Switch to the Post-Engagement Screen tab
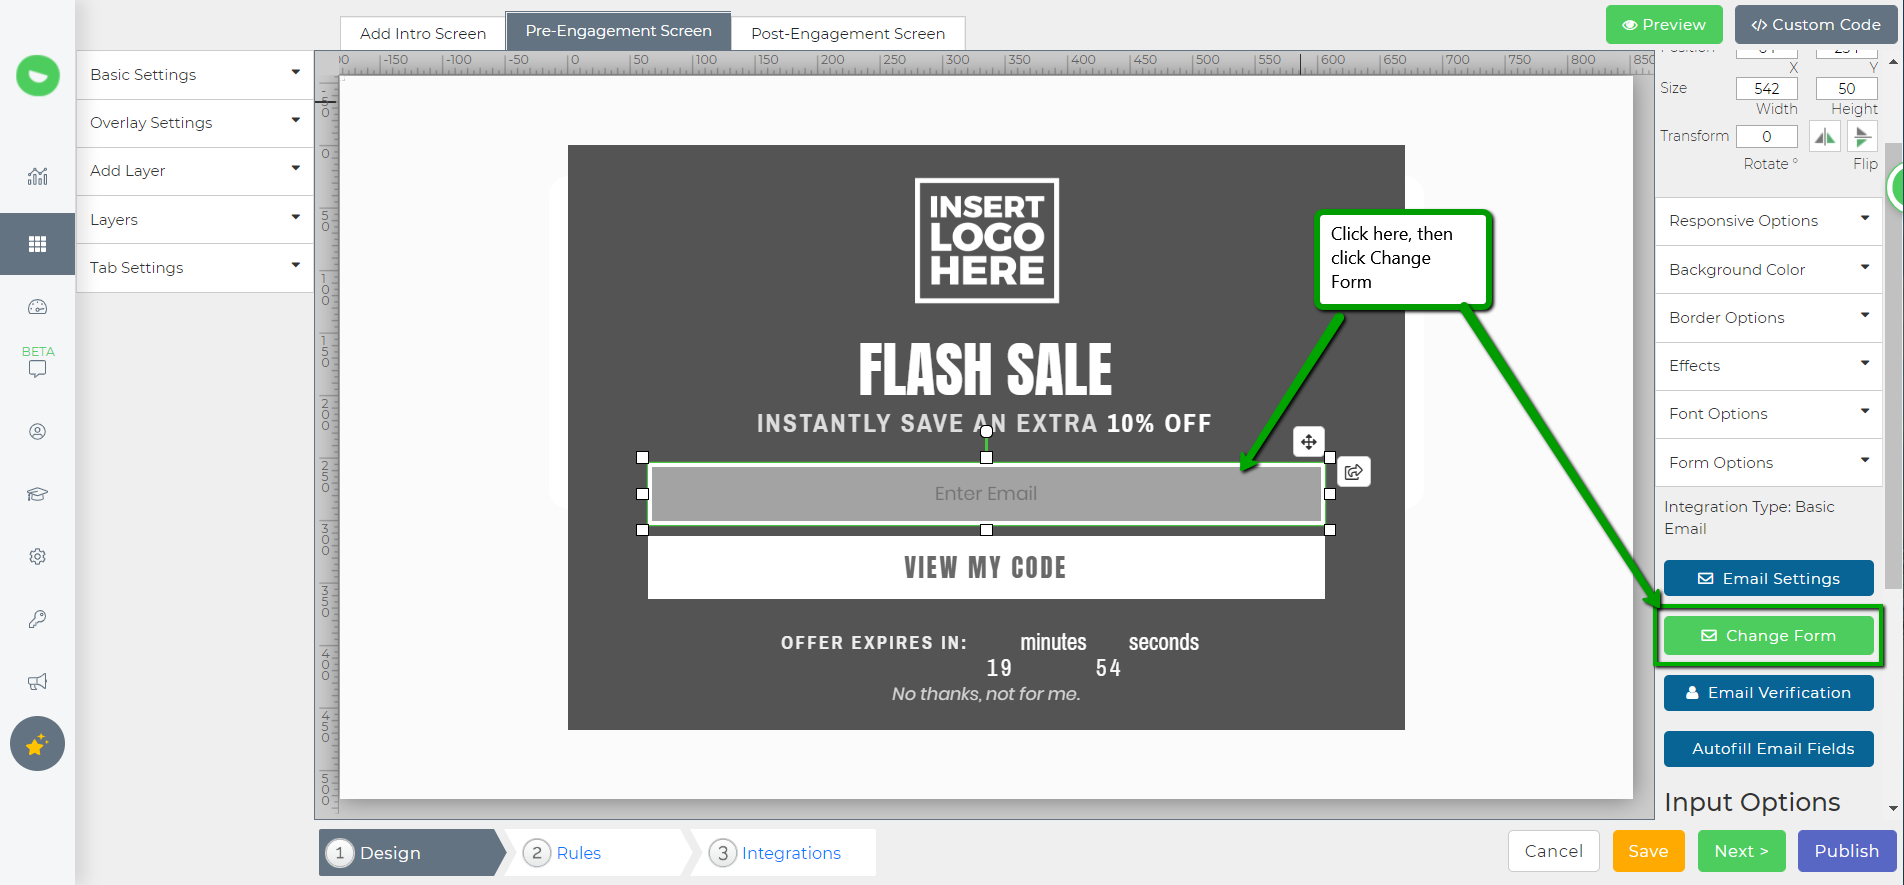The width and height of the screenshot is (1904, 885). (x=847, y=34)
